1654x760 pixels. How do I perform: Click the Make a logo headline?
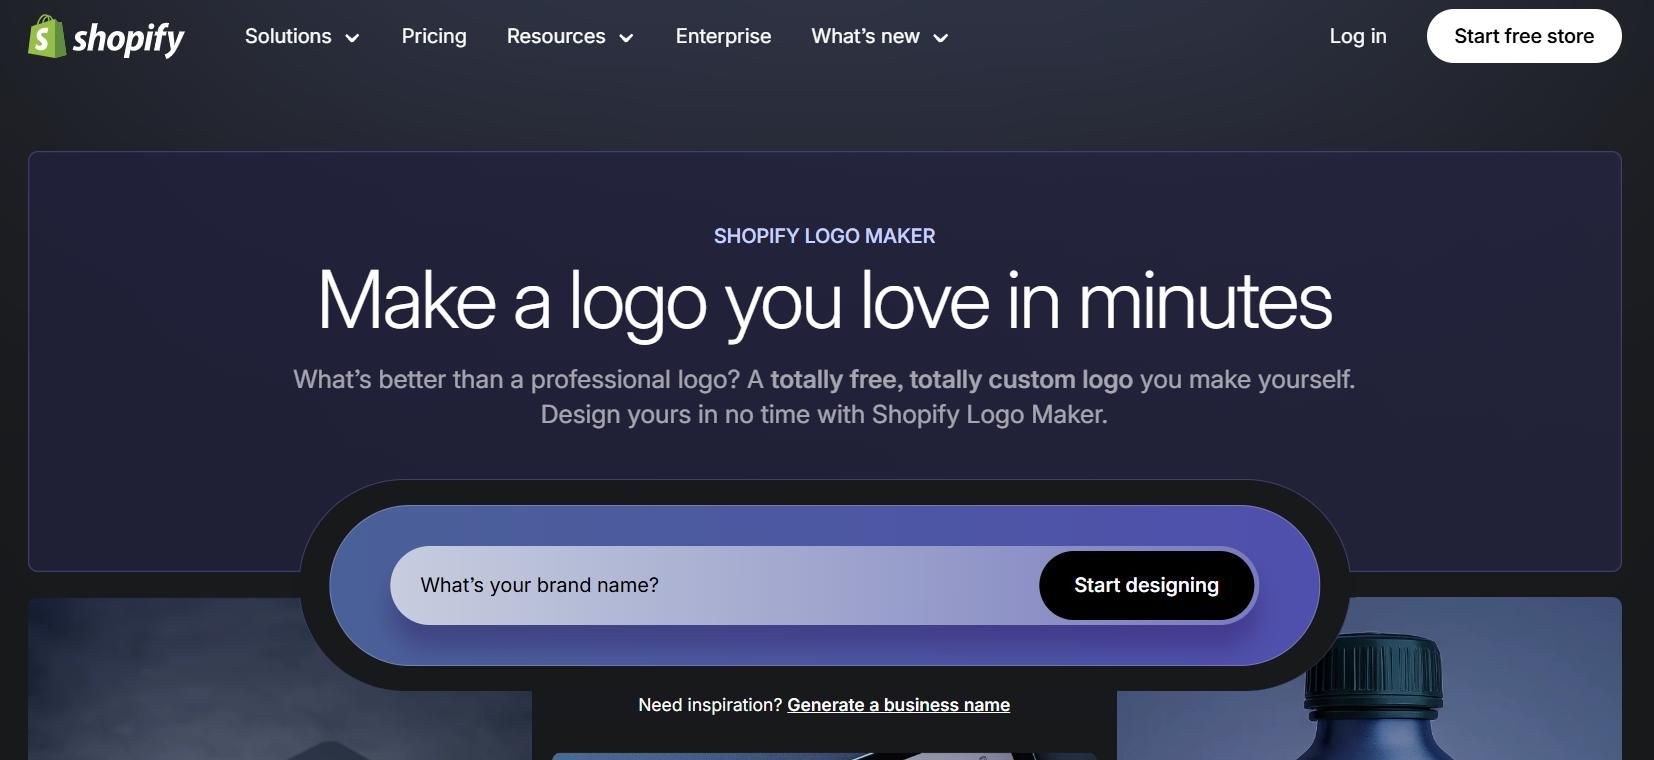pos(824,300)
